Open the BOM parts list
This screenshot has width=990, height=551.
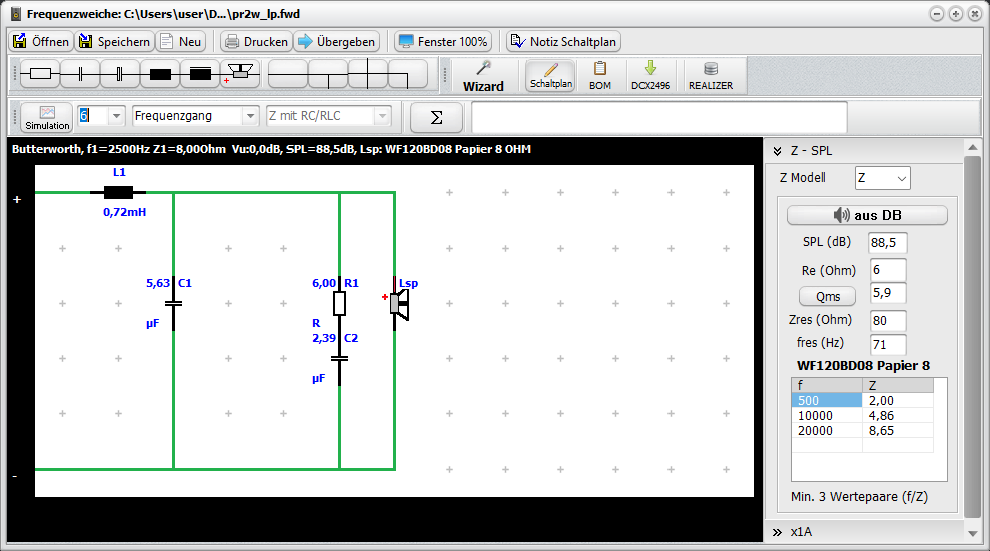tap(600, 76)
